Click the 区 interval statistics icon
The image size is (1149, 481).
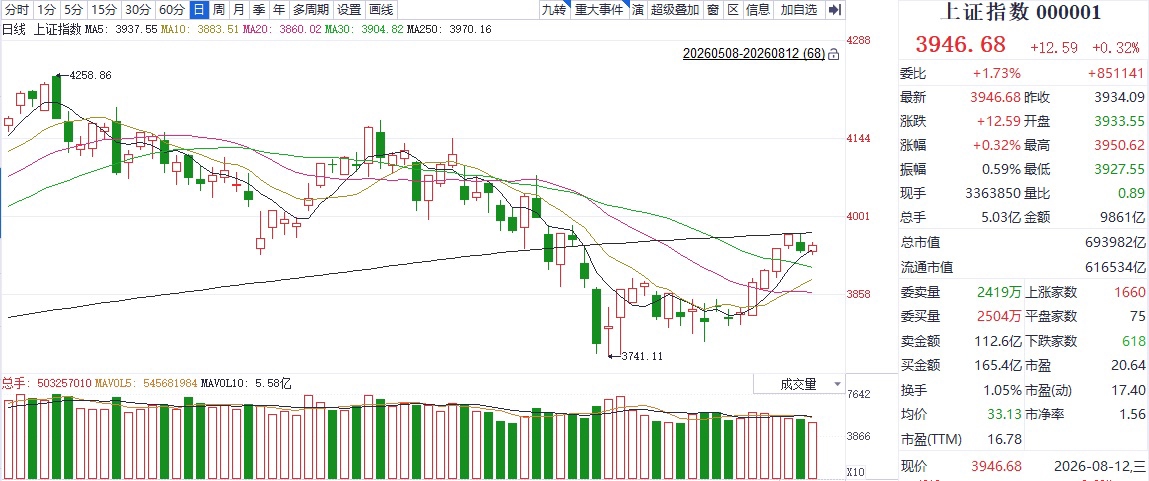pos(731,10)
